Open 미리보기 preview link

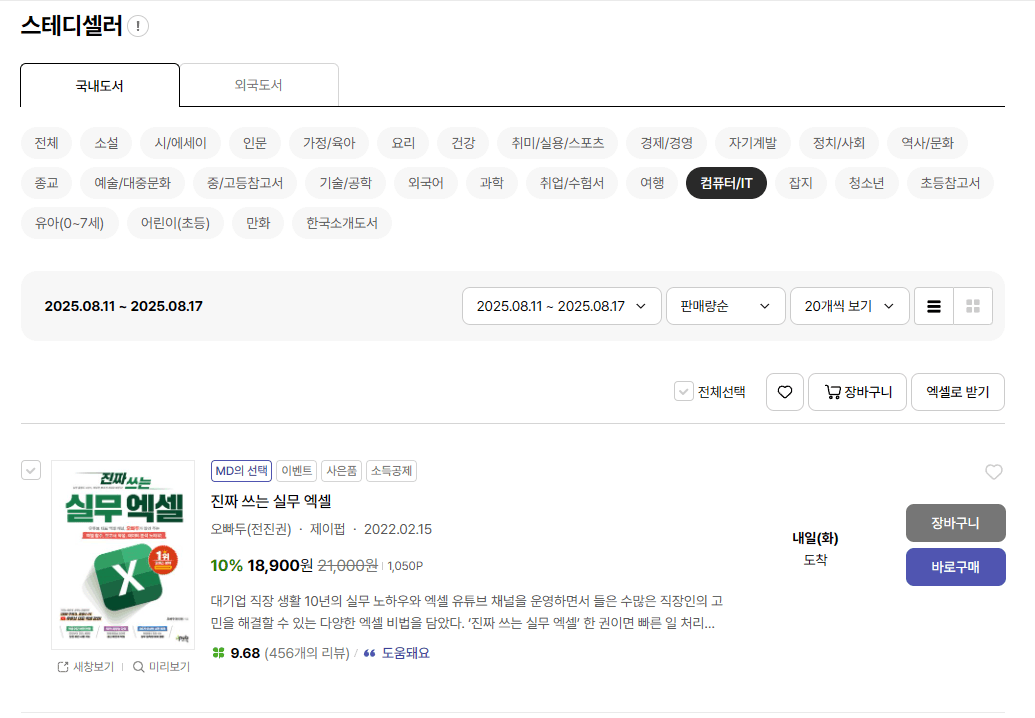162,667
